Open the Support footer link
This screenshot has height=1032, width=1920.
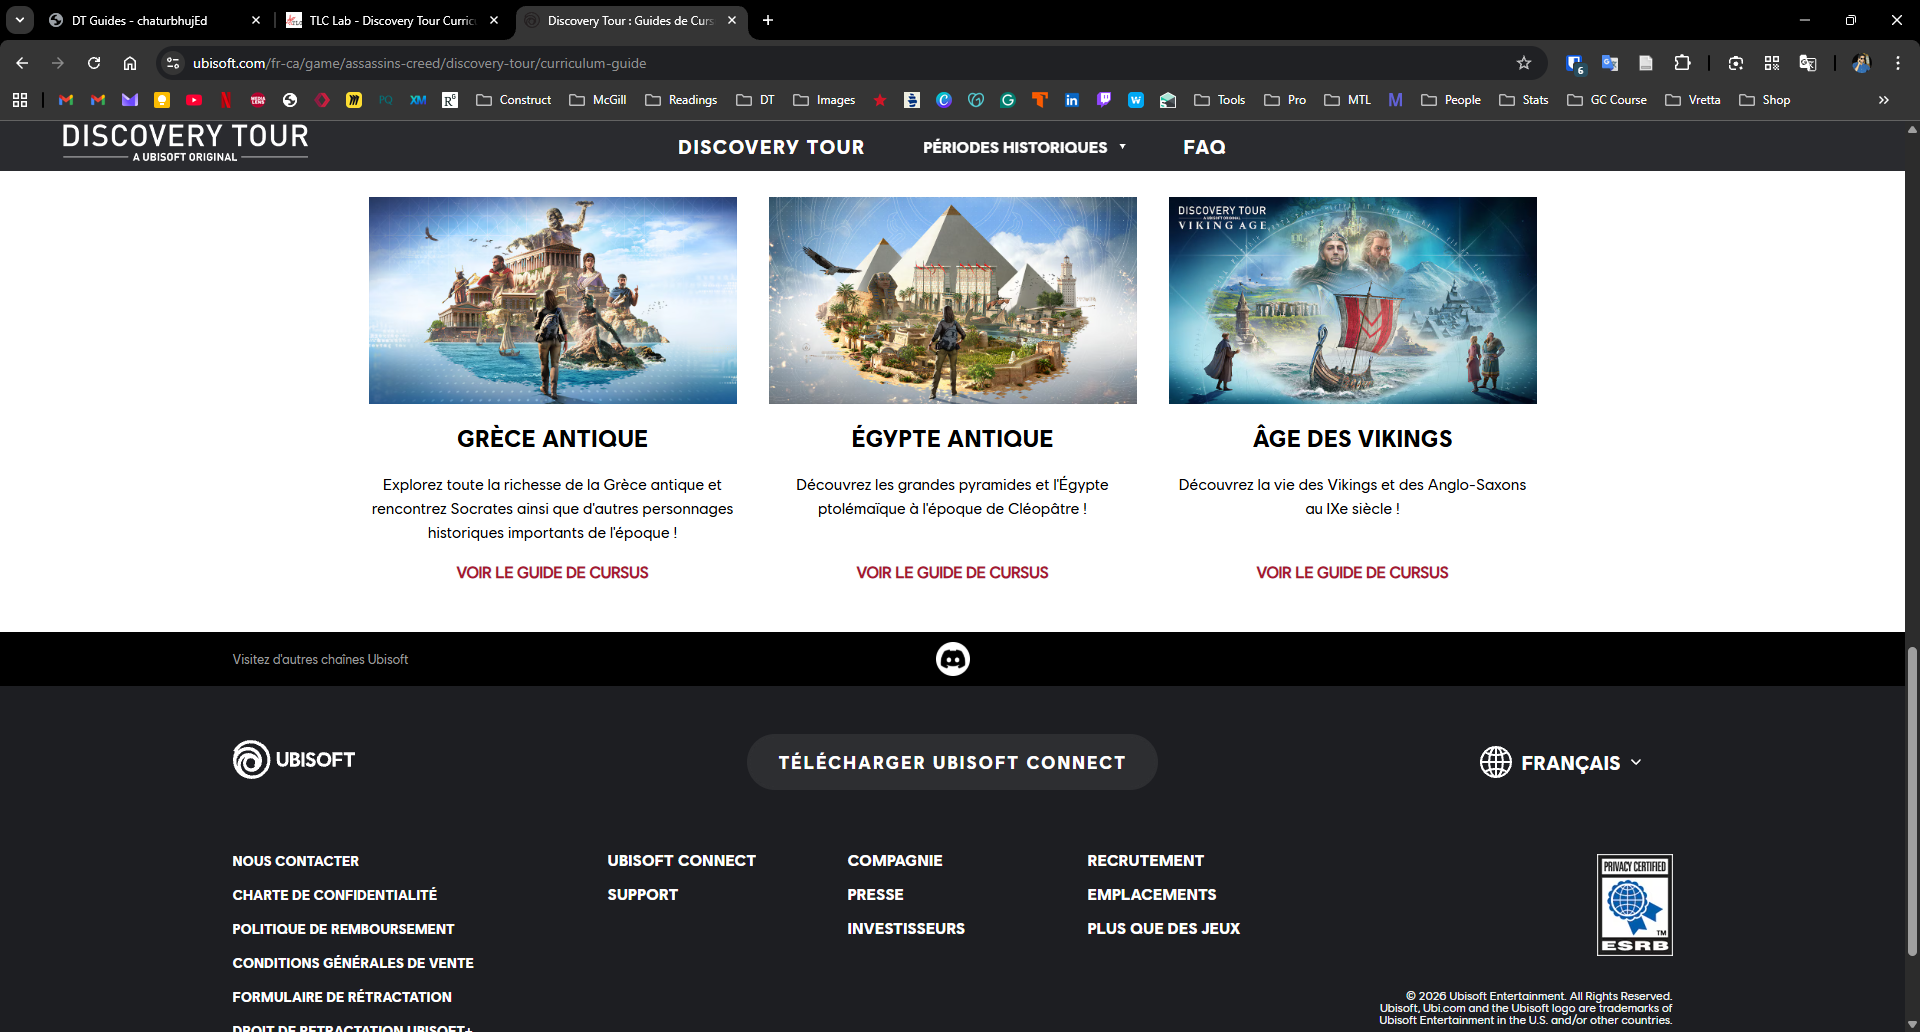click(642, 895)
